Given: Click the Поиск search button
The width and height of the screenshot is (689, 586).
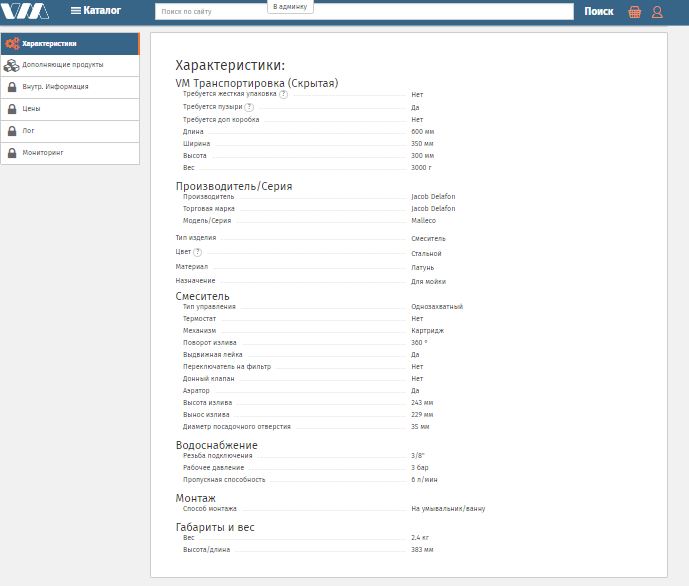Looking at the screenshot, I should pos(598,11).
